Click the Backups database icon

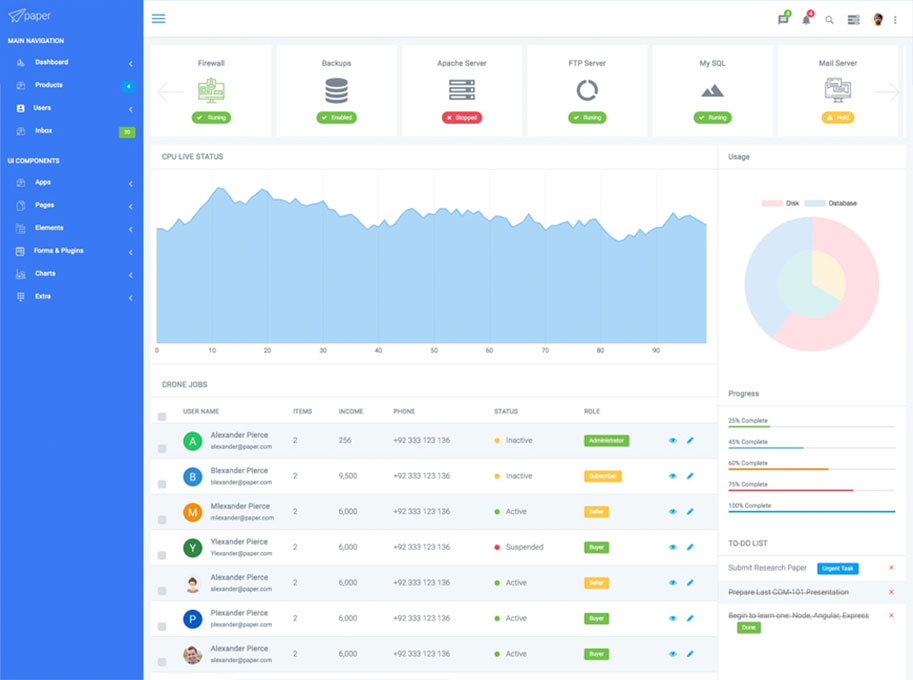tap(336, 91)
